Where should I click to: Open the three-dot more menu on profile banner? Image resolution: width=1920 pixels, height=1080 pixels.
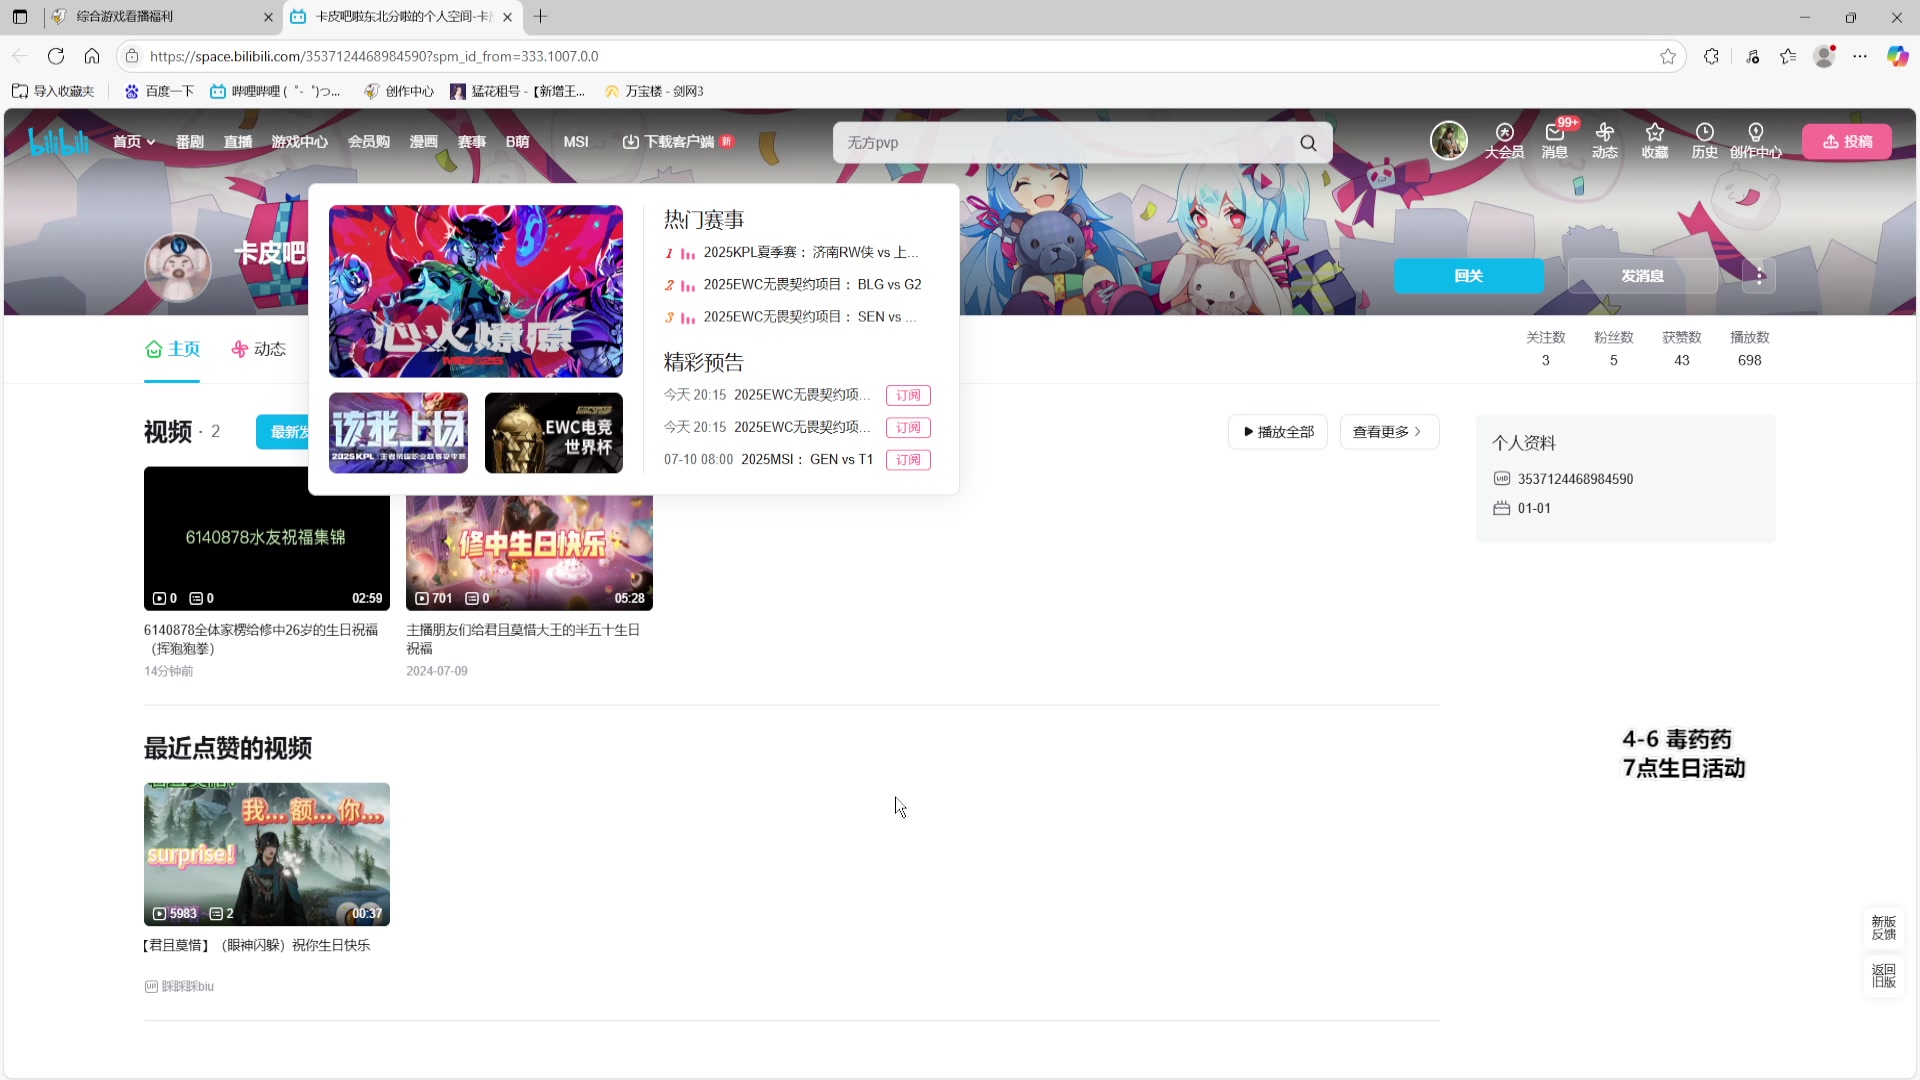1759,276
